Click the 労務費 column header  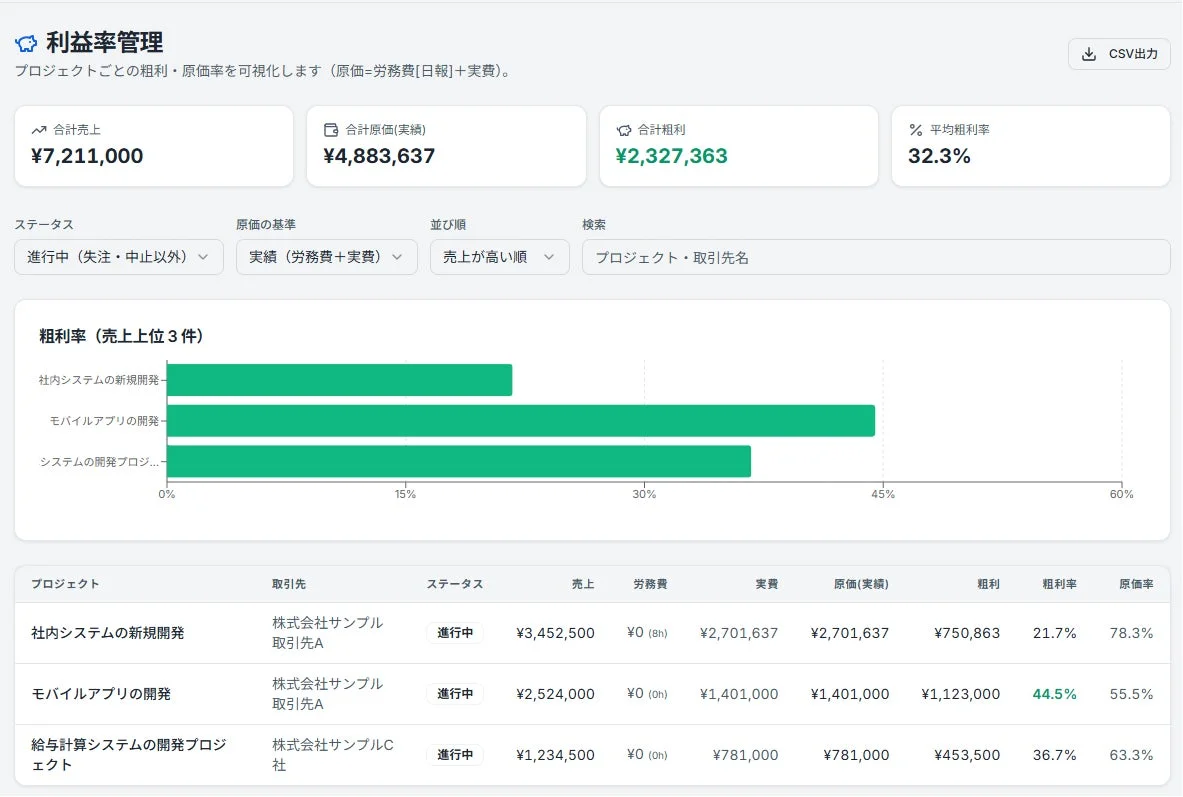coord(650,584)
